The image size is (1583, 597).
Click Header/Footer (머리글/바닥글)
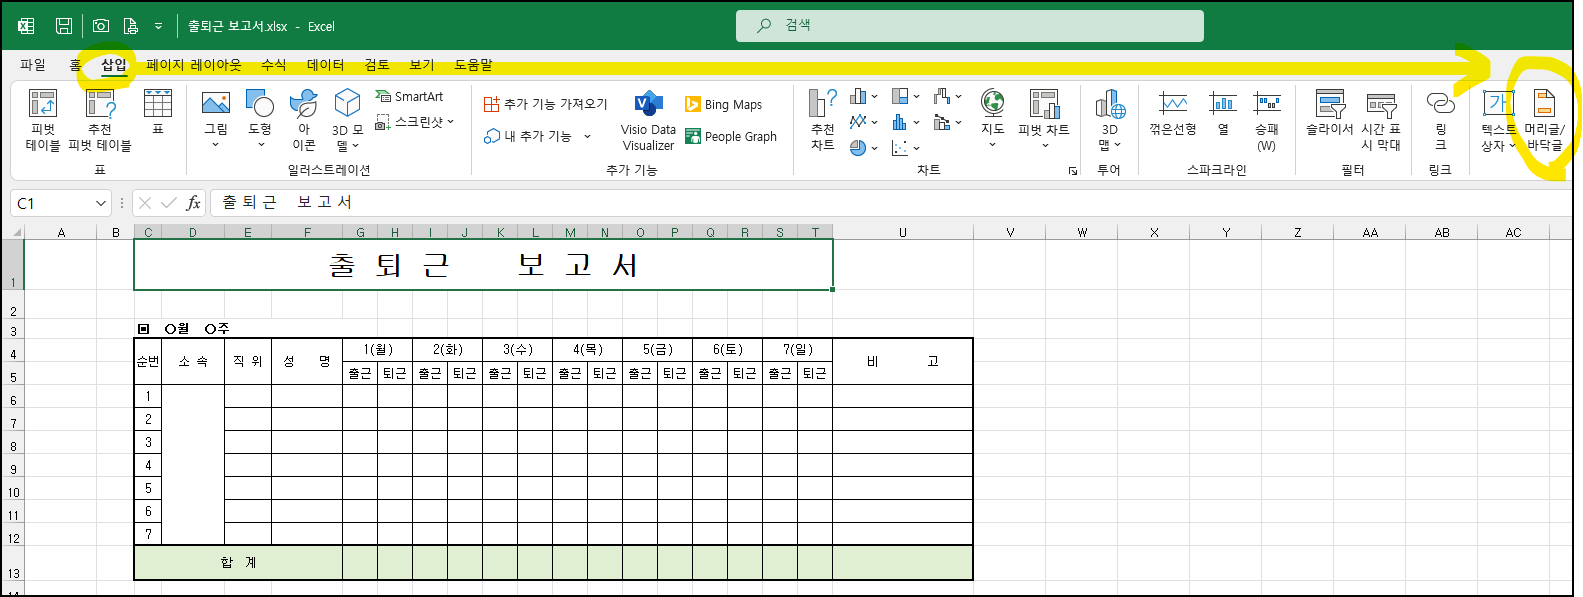(1544, 120)
